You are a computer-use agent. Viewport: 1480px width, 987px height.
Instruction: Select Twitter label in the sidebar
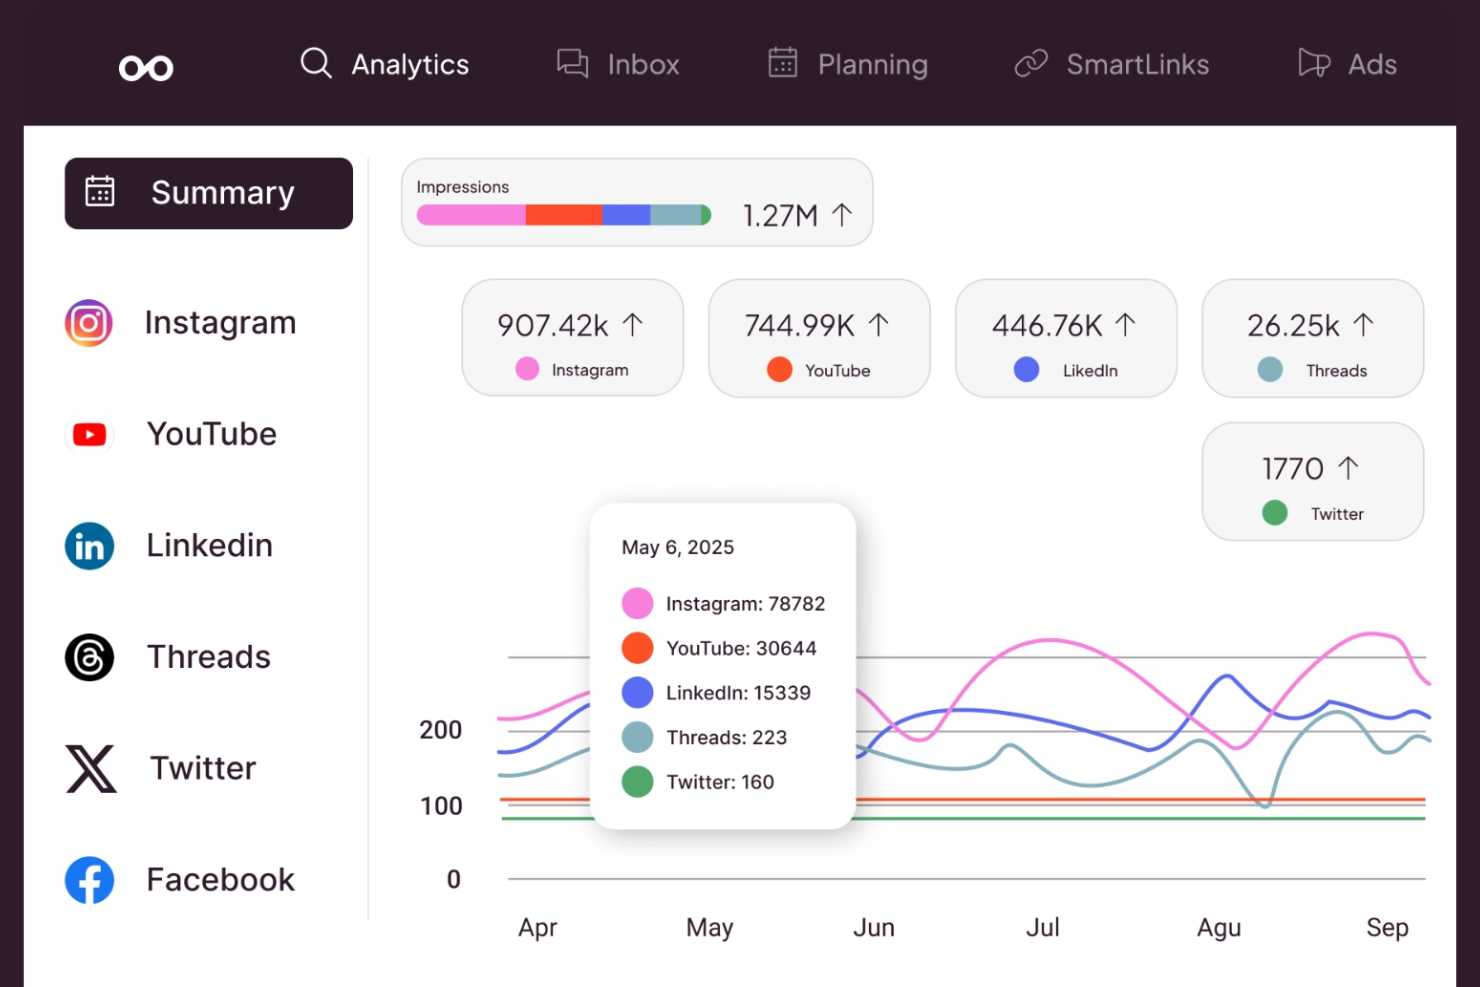pyautogui.click(x=203, y=768)
